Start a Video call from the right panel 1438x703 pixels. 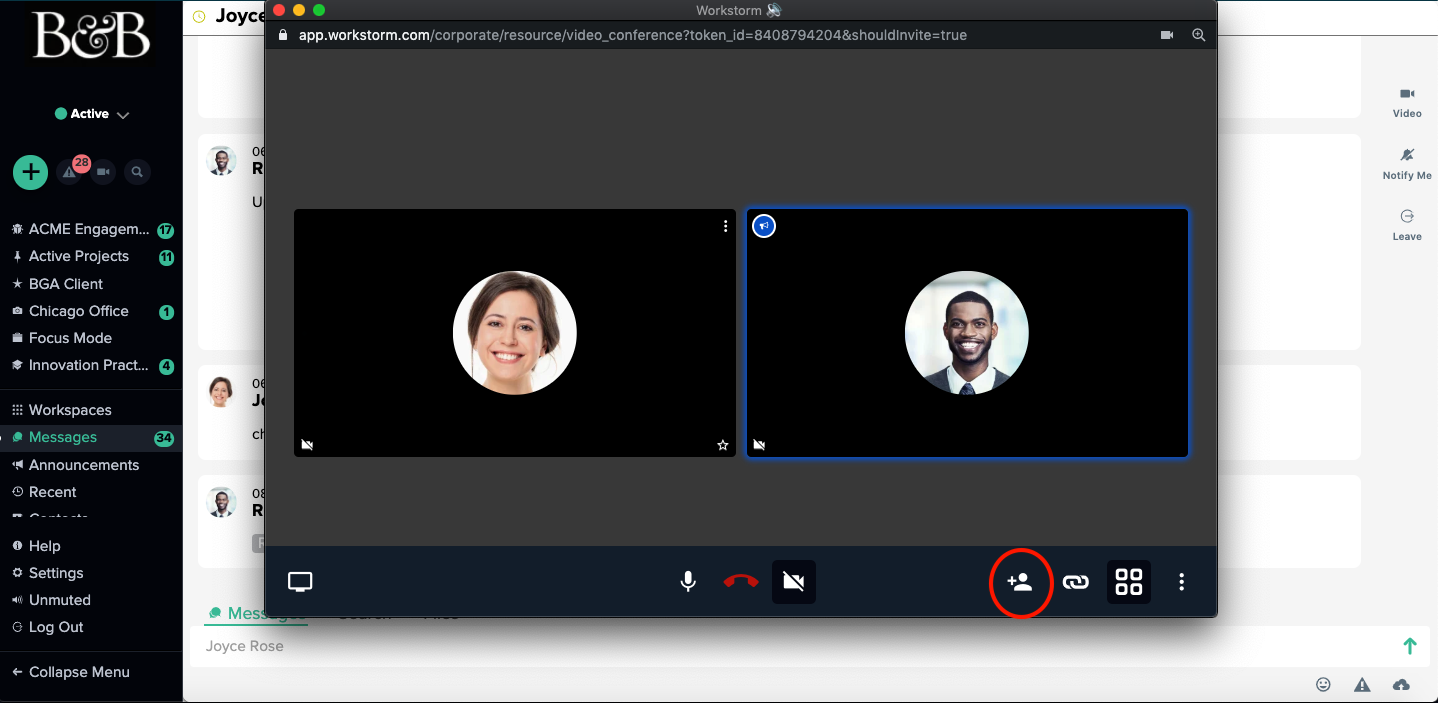pos(1407,103)
